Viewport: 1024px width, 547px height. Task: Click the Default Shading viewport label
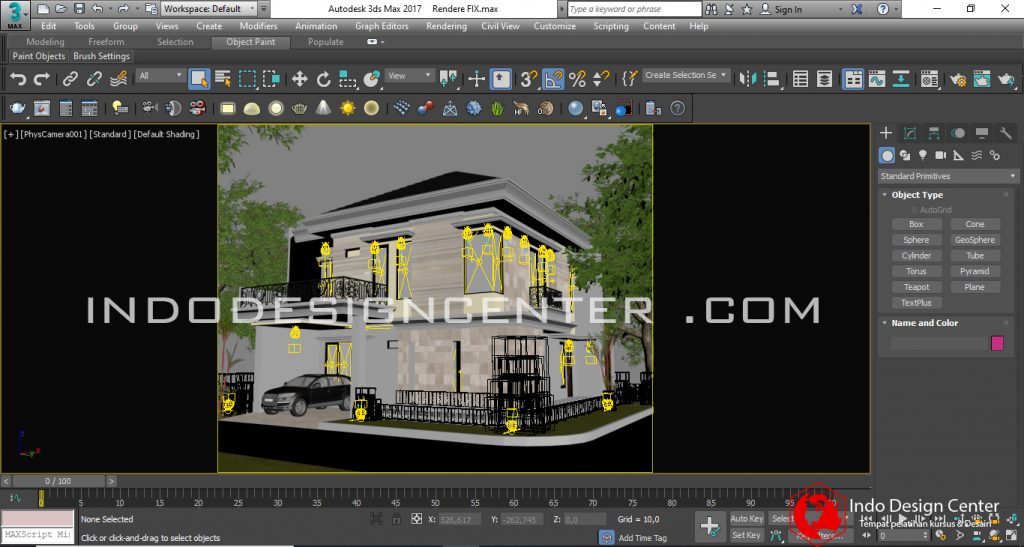(167, 134)
